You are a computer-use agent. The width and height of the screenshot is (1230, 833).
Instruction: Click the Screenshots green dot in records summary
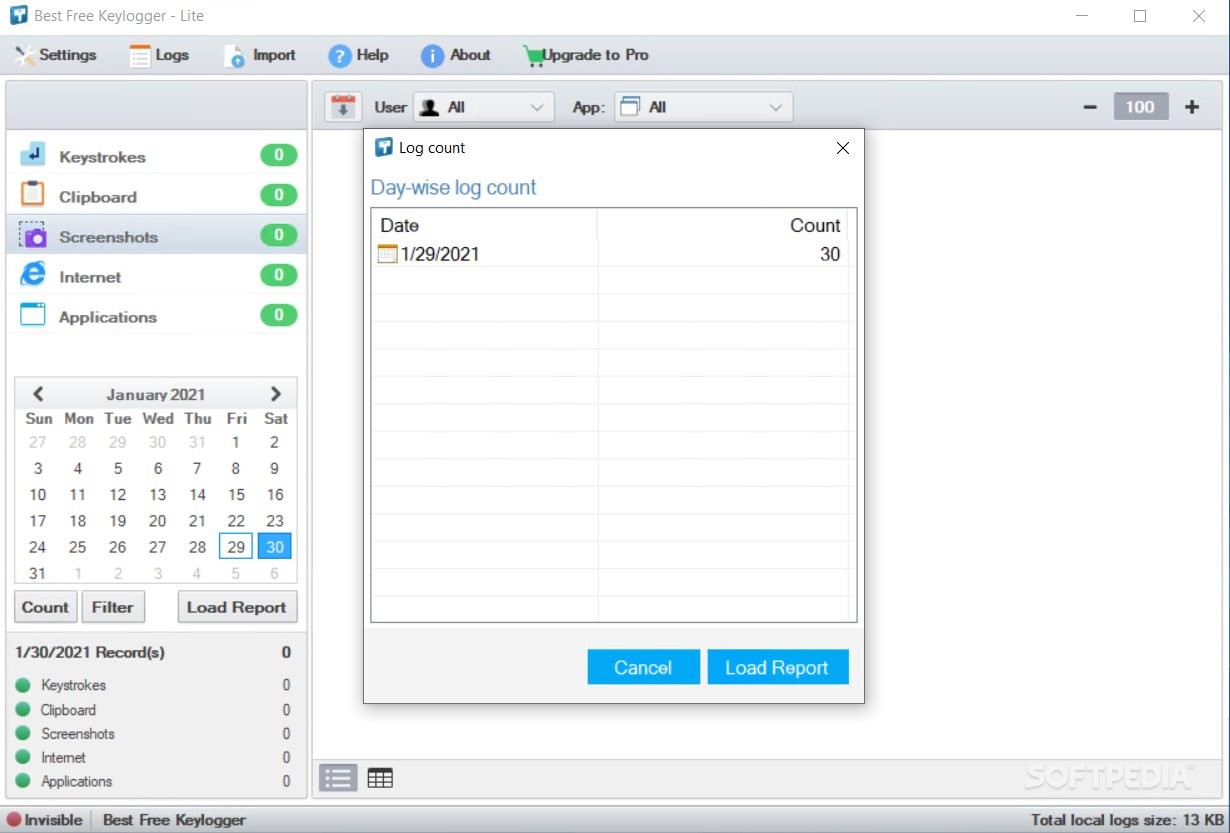23,734
